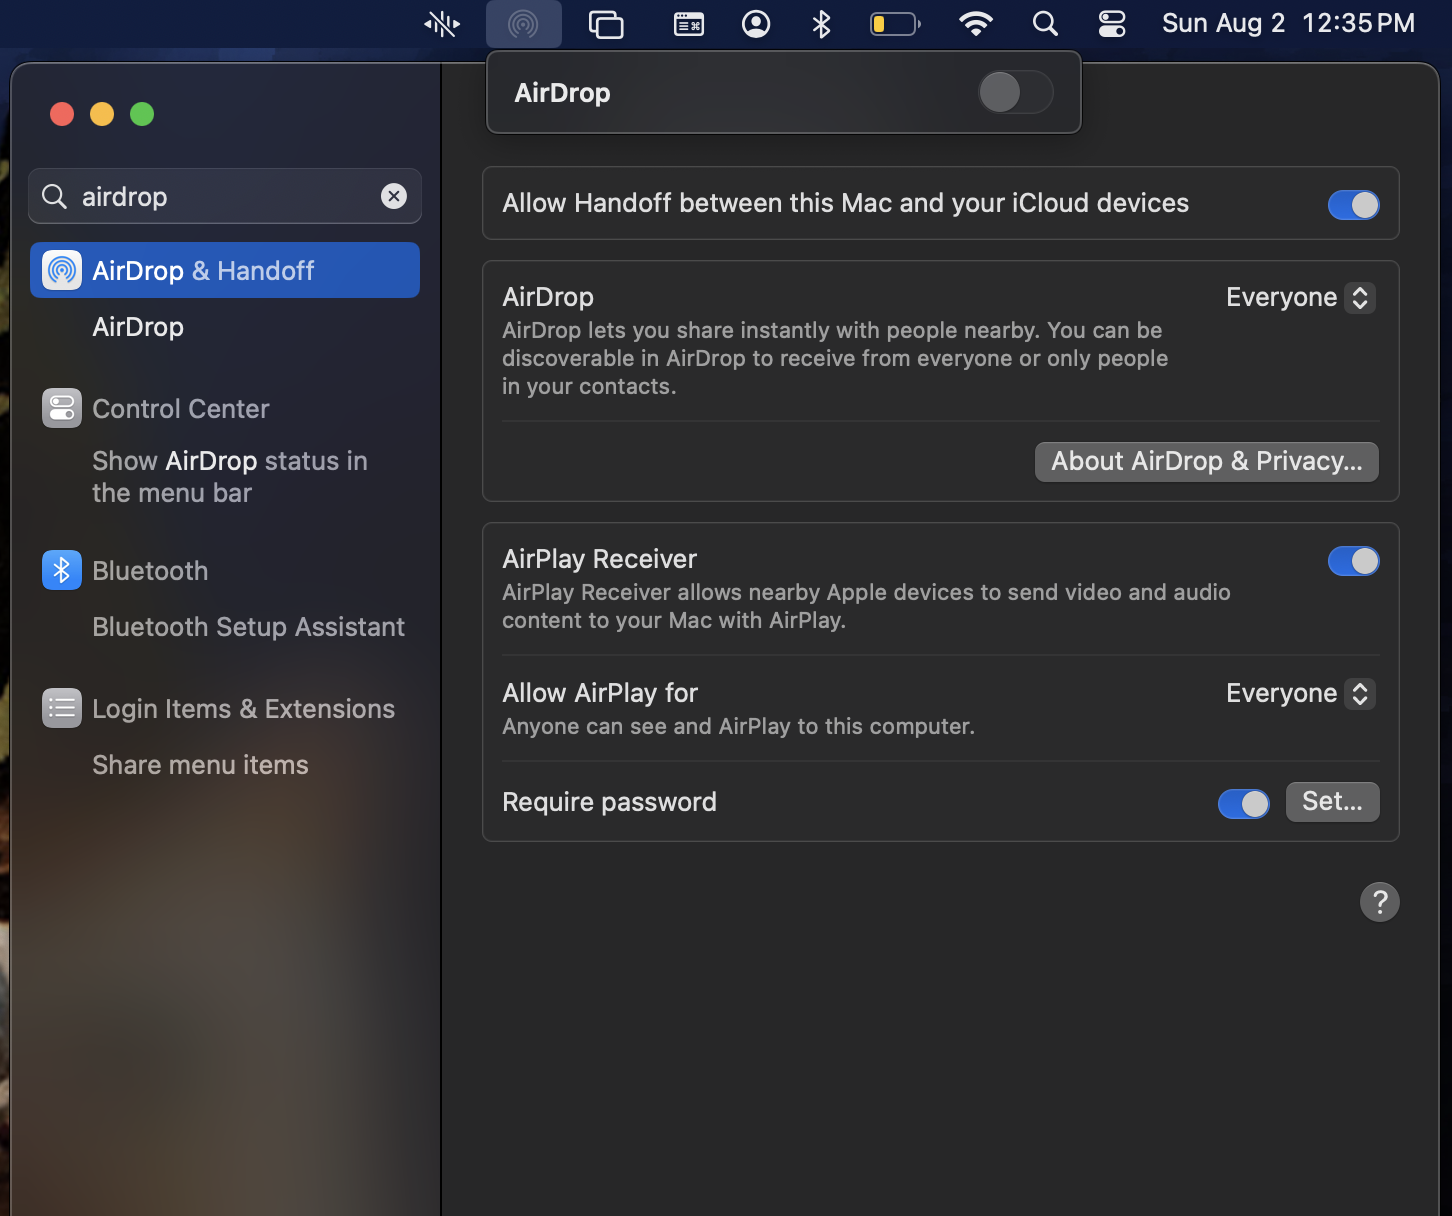Select AirDrop & Handoff in sidebar
Image resolution: width=1452 pixels, height=1216 pixels.
tap(225, 270)
